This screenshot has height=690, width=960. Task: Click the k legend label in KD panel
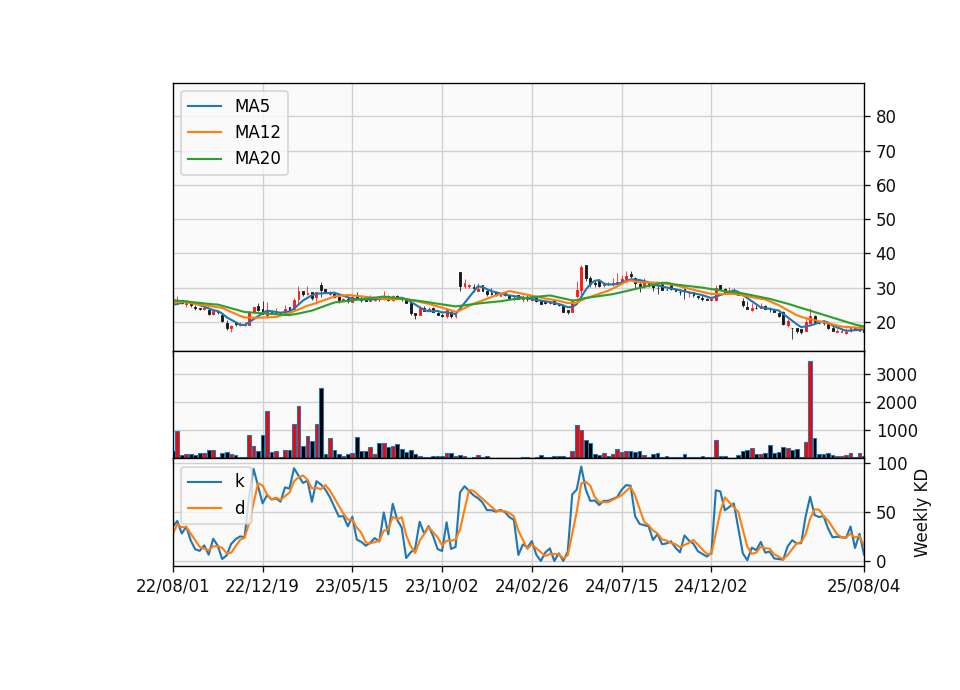tap(239, 482)
